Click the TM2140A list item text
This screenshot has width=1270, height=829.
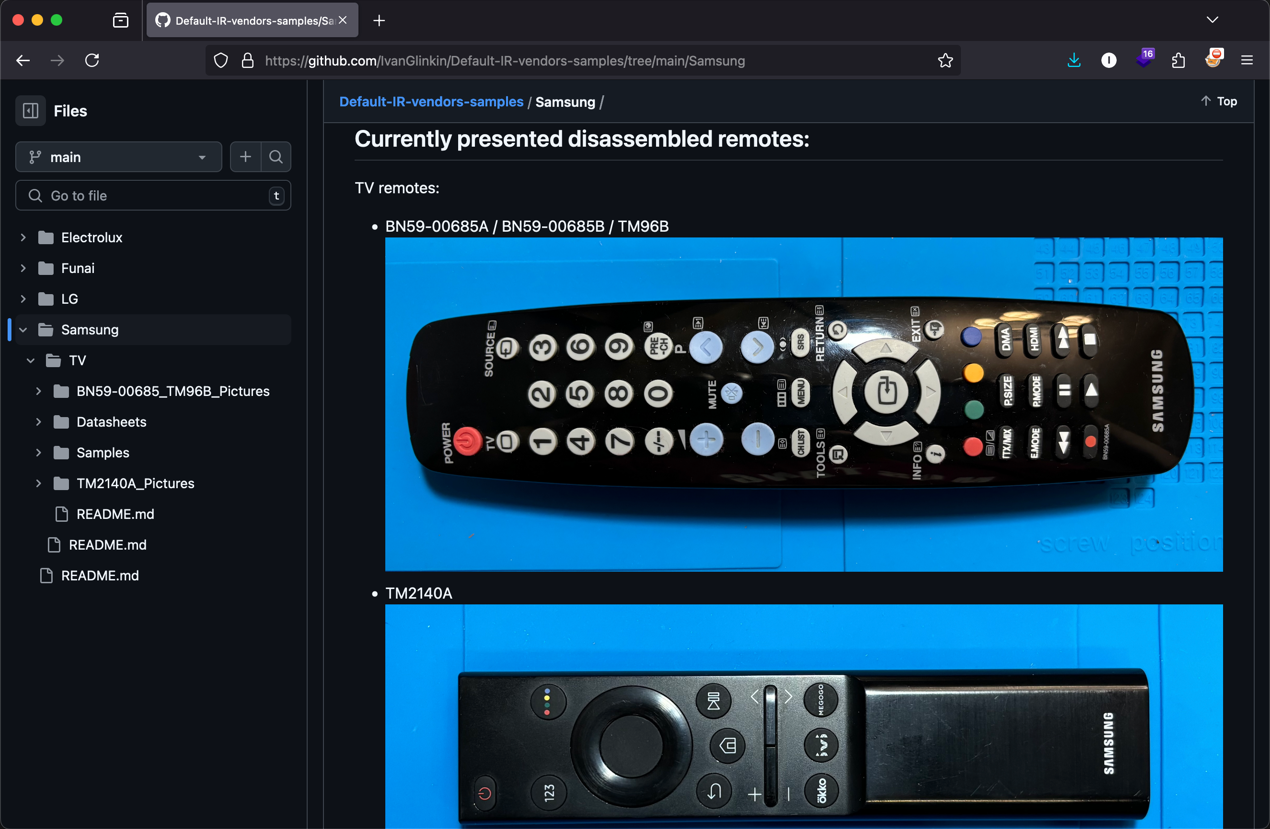pos(419,593)
